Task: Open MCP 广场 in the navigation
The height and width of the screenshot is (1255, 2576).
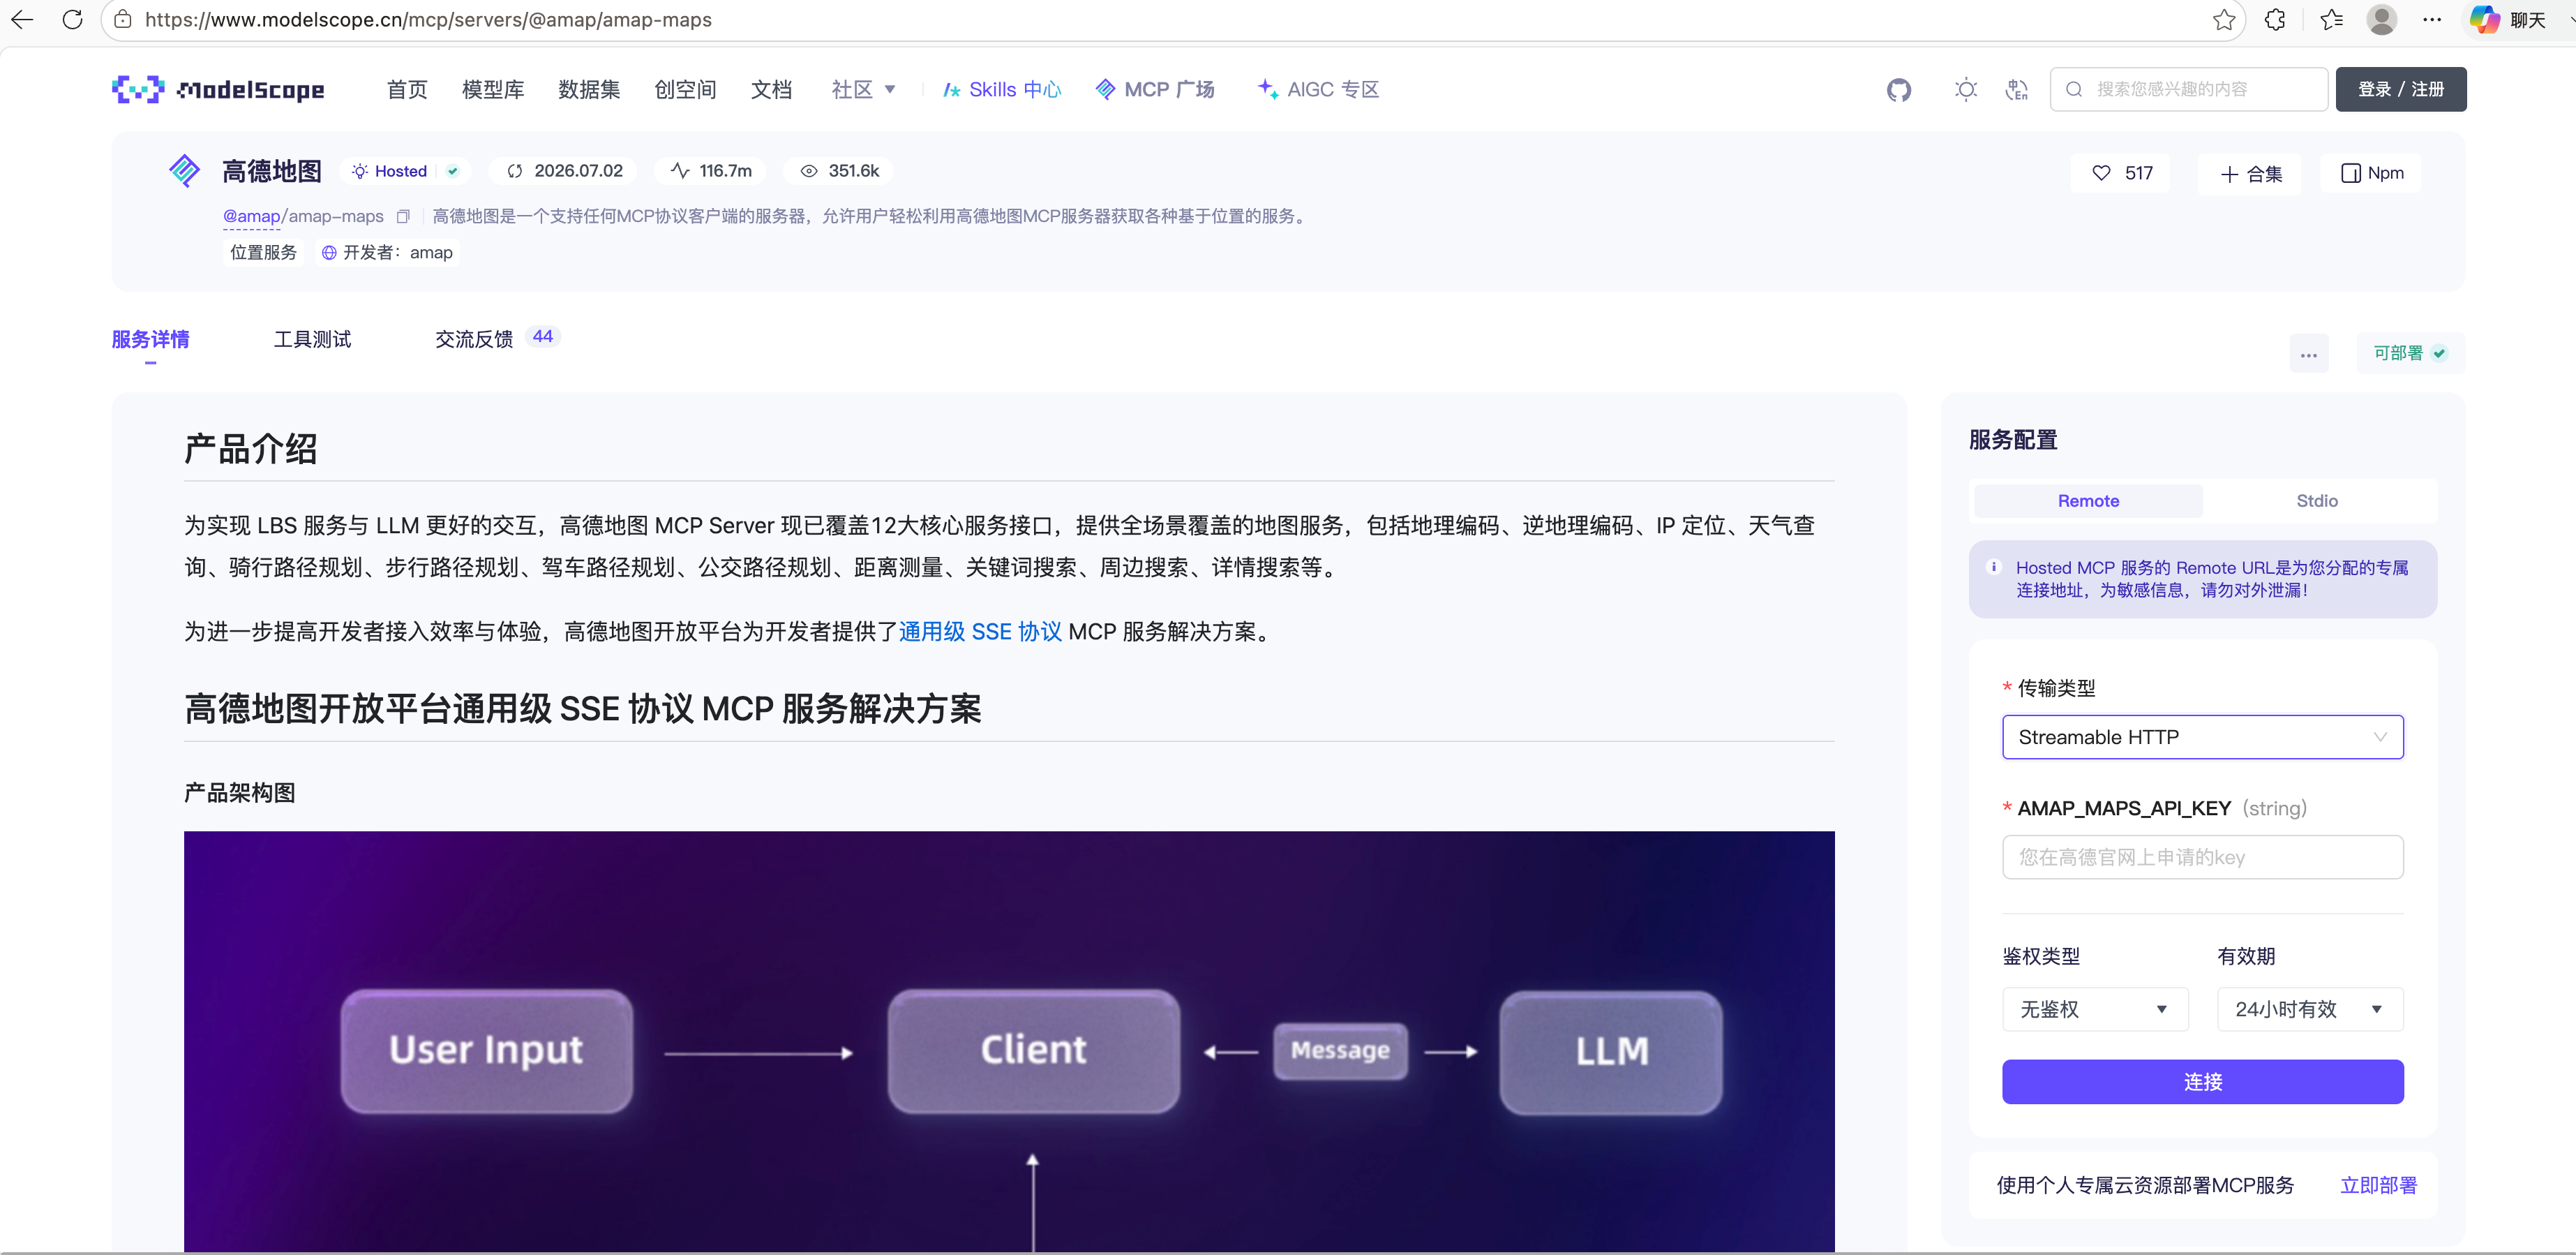Action: (x=1155, y=90)
